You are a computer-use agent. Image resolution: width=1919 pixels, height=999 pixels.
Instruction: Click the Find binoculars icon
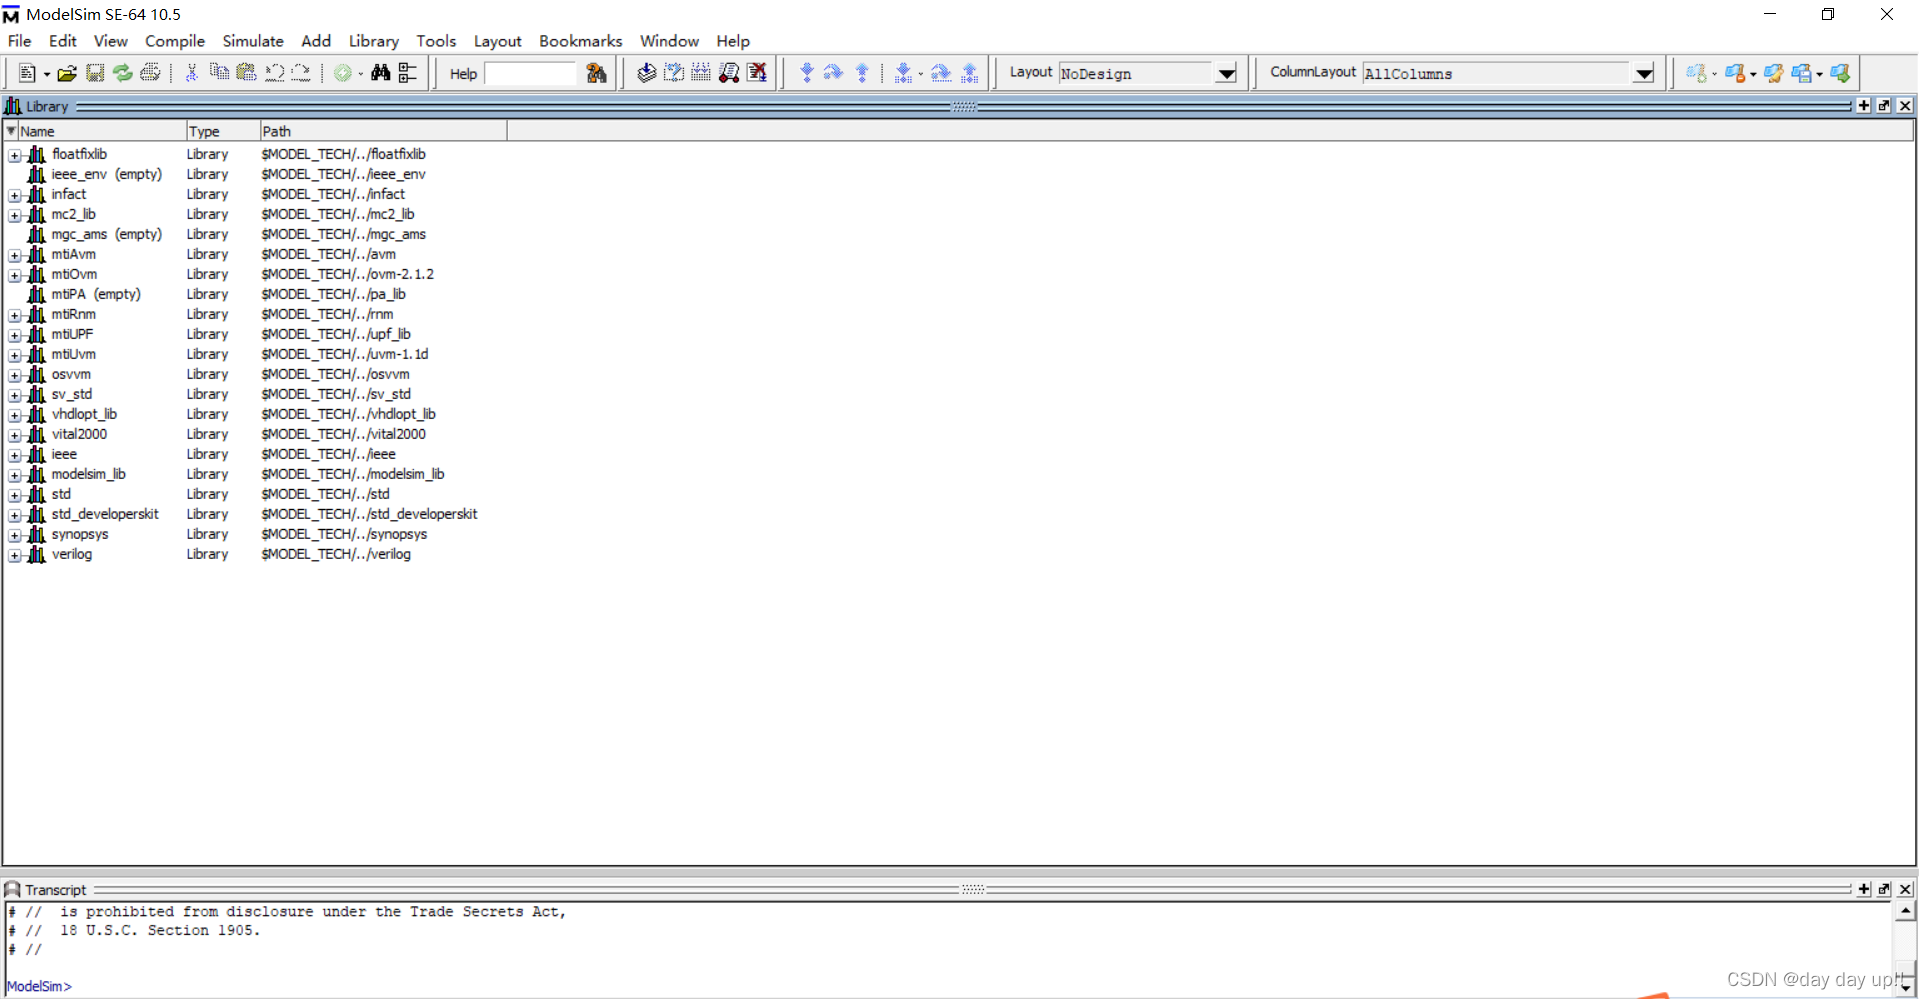click(381, 73)
